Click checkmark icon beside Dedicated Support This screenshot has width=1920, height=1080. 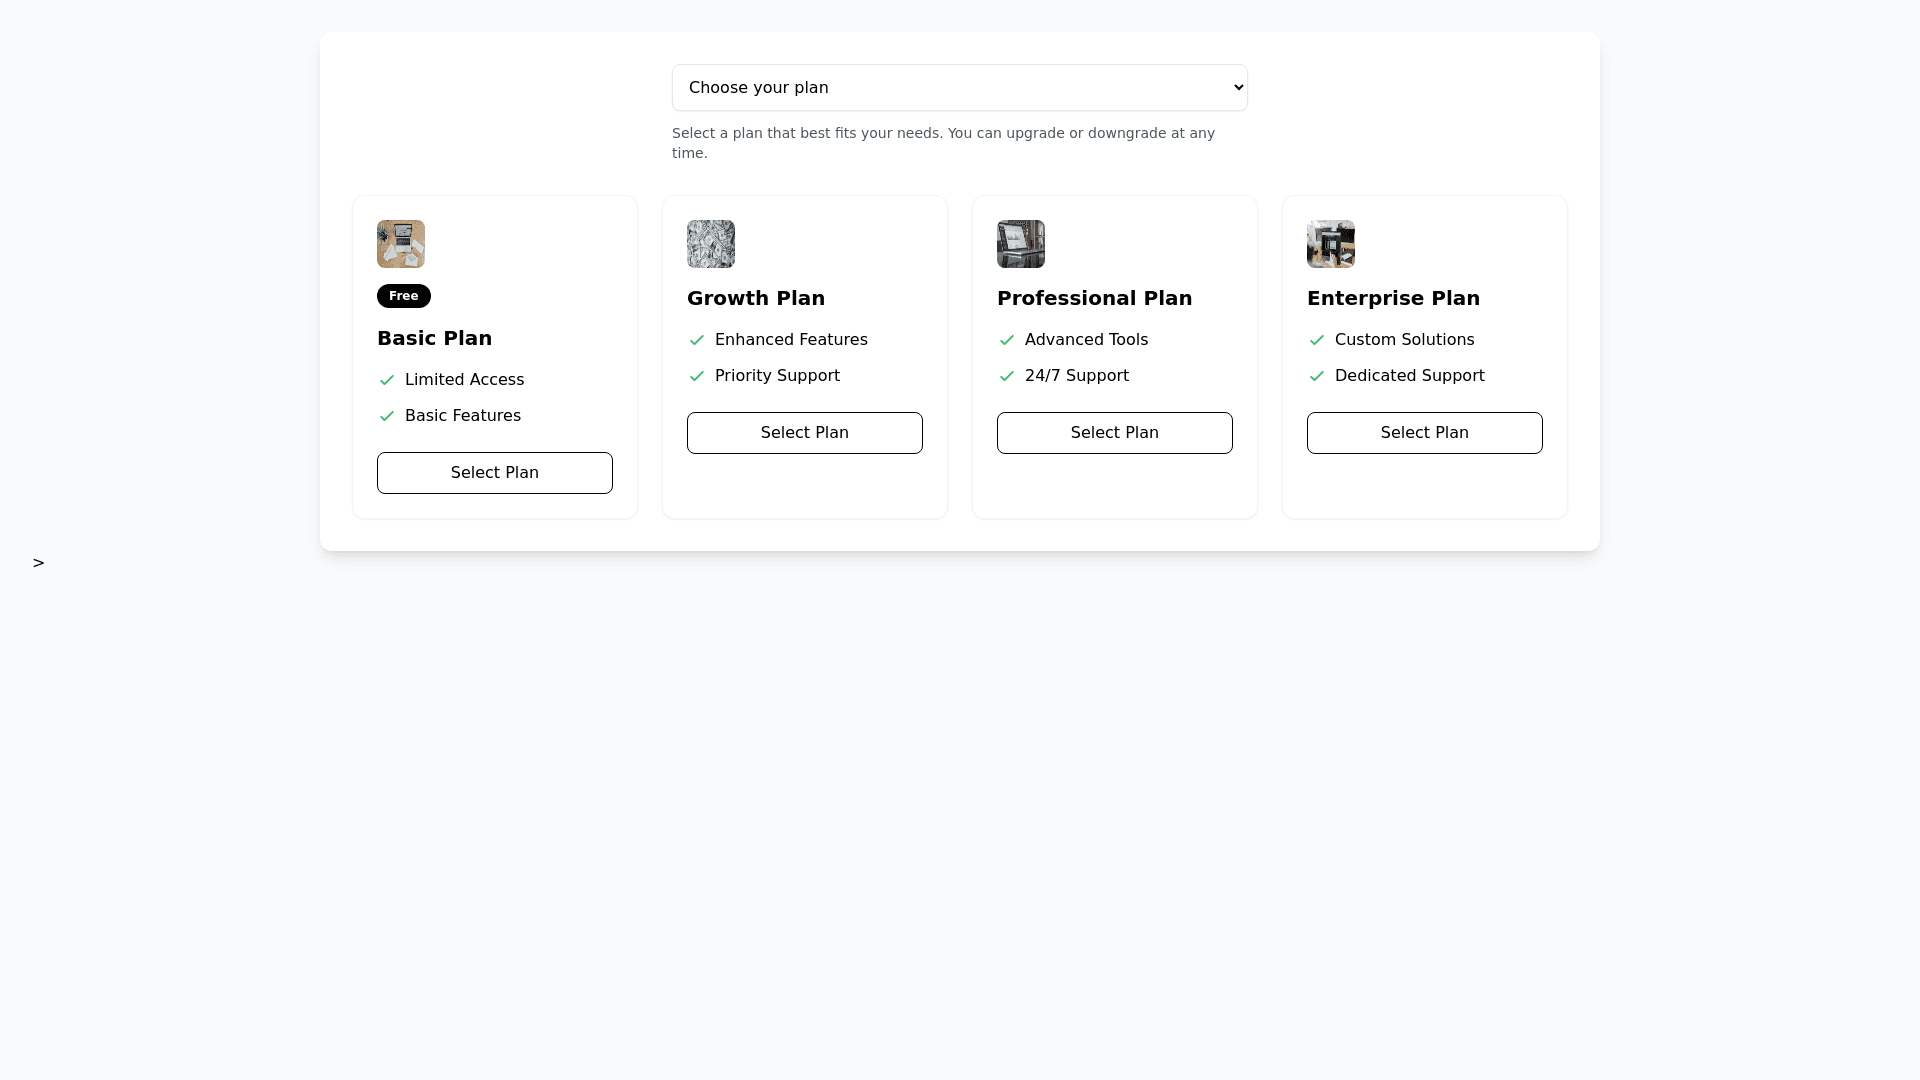coord(1317,376)
